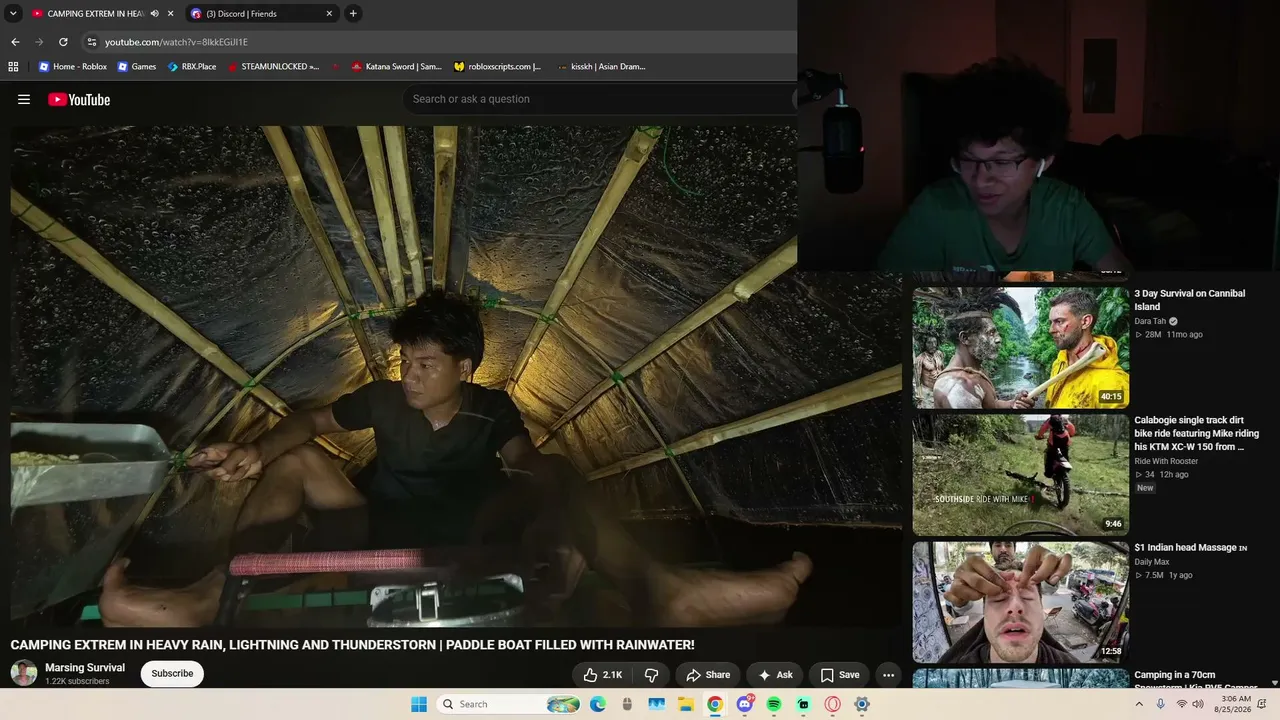Viewport: 1280px width, 720px height.
Task: Open the $1 Indian head Massage thumbnail
Action: pos(1021,602)
